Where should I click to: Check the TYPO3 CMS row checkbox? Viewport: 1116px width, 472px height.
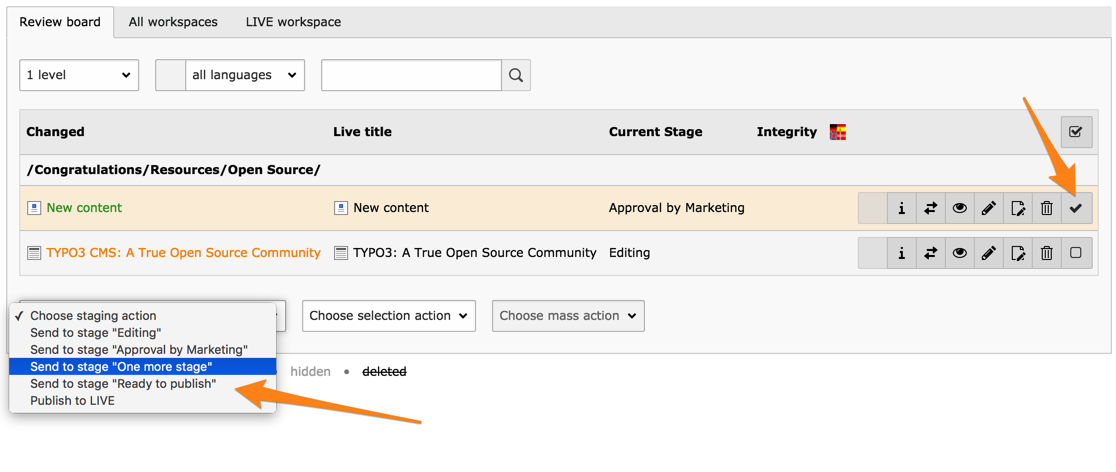click(1076, 253)
